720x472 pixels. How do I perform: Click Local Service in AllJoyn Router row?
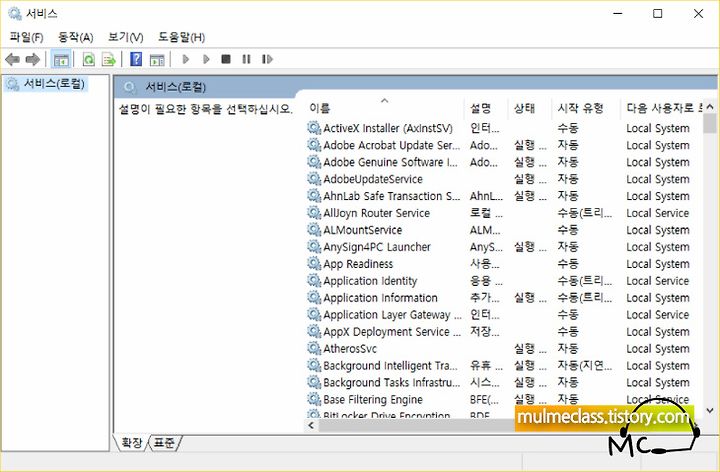click(658, 213)
